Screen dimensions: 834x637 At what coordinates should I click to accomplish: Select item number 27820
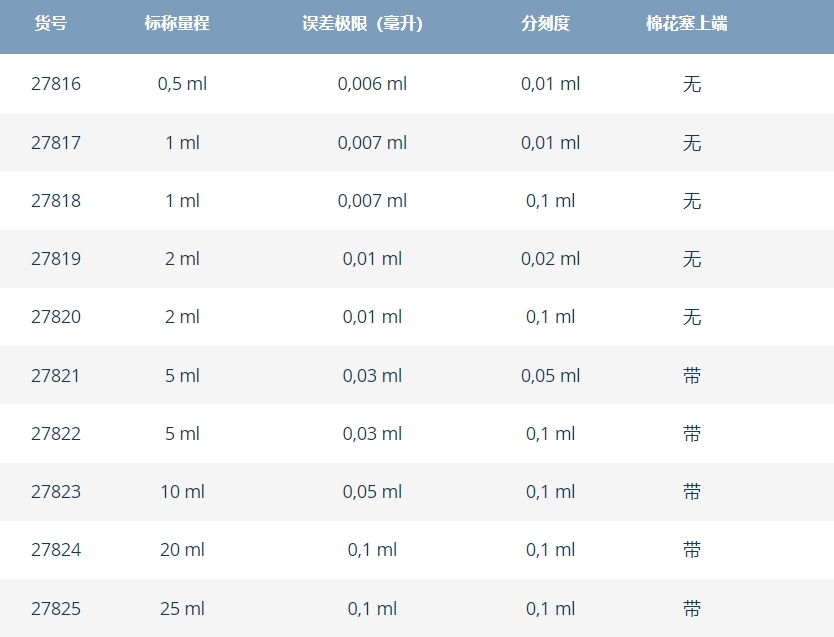(x=56, y=317)
